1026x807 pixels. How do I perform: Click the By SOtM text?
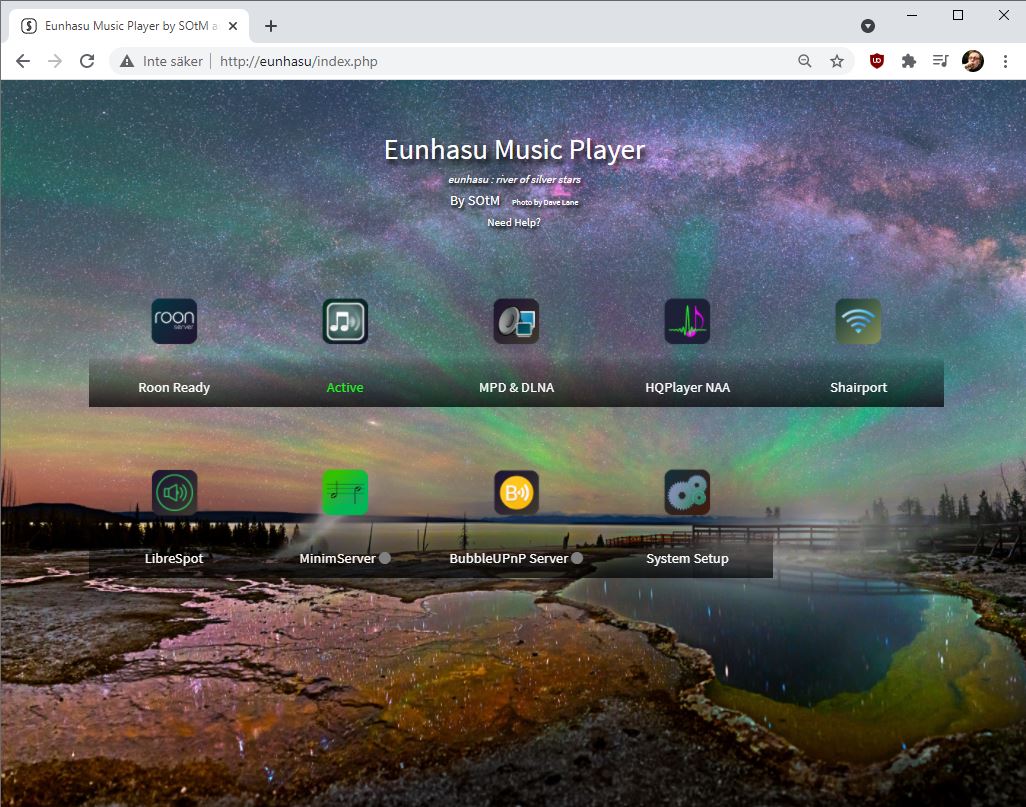(x=474, y=201)
